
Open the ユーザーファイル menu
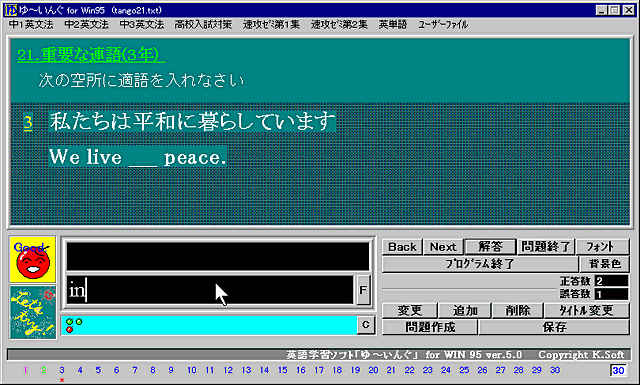(x=443, y=24)
